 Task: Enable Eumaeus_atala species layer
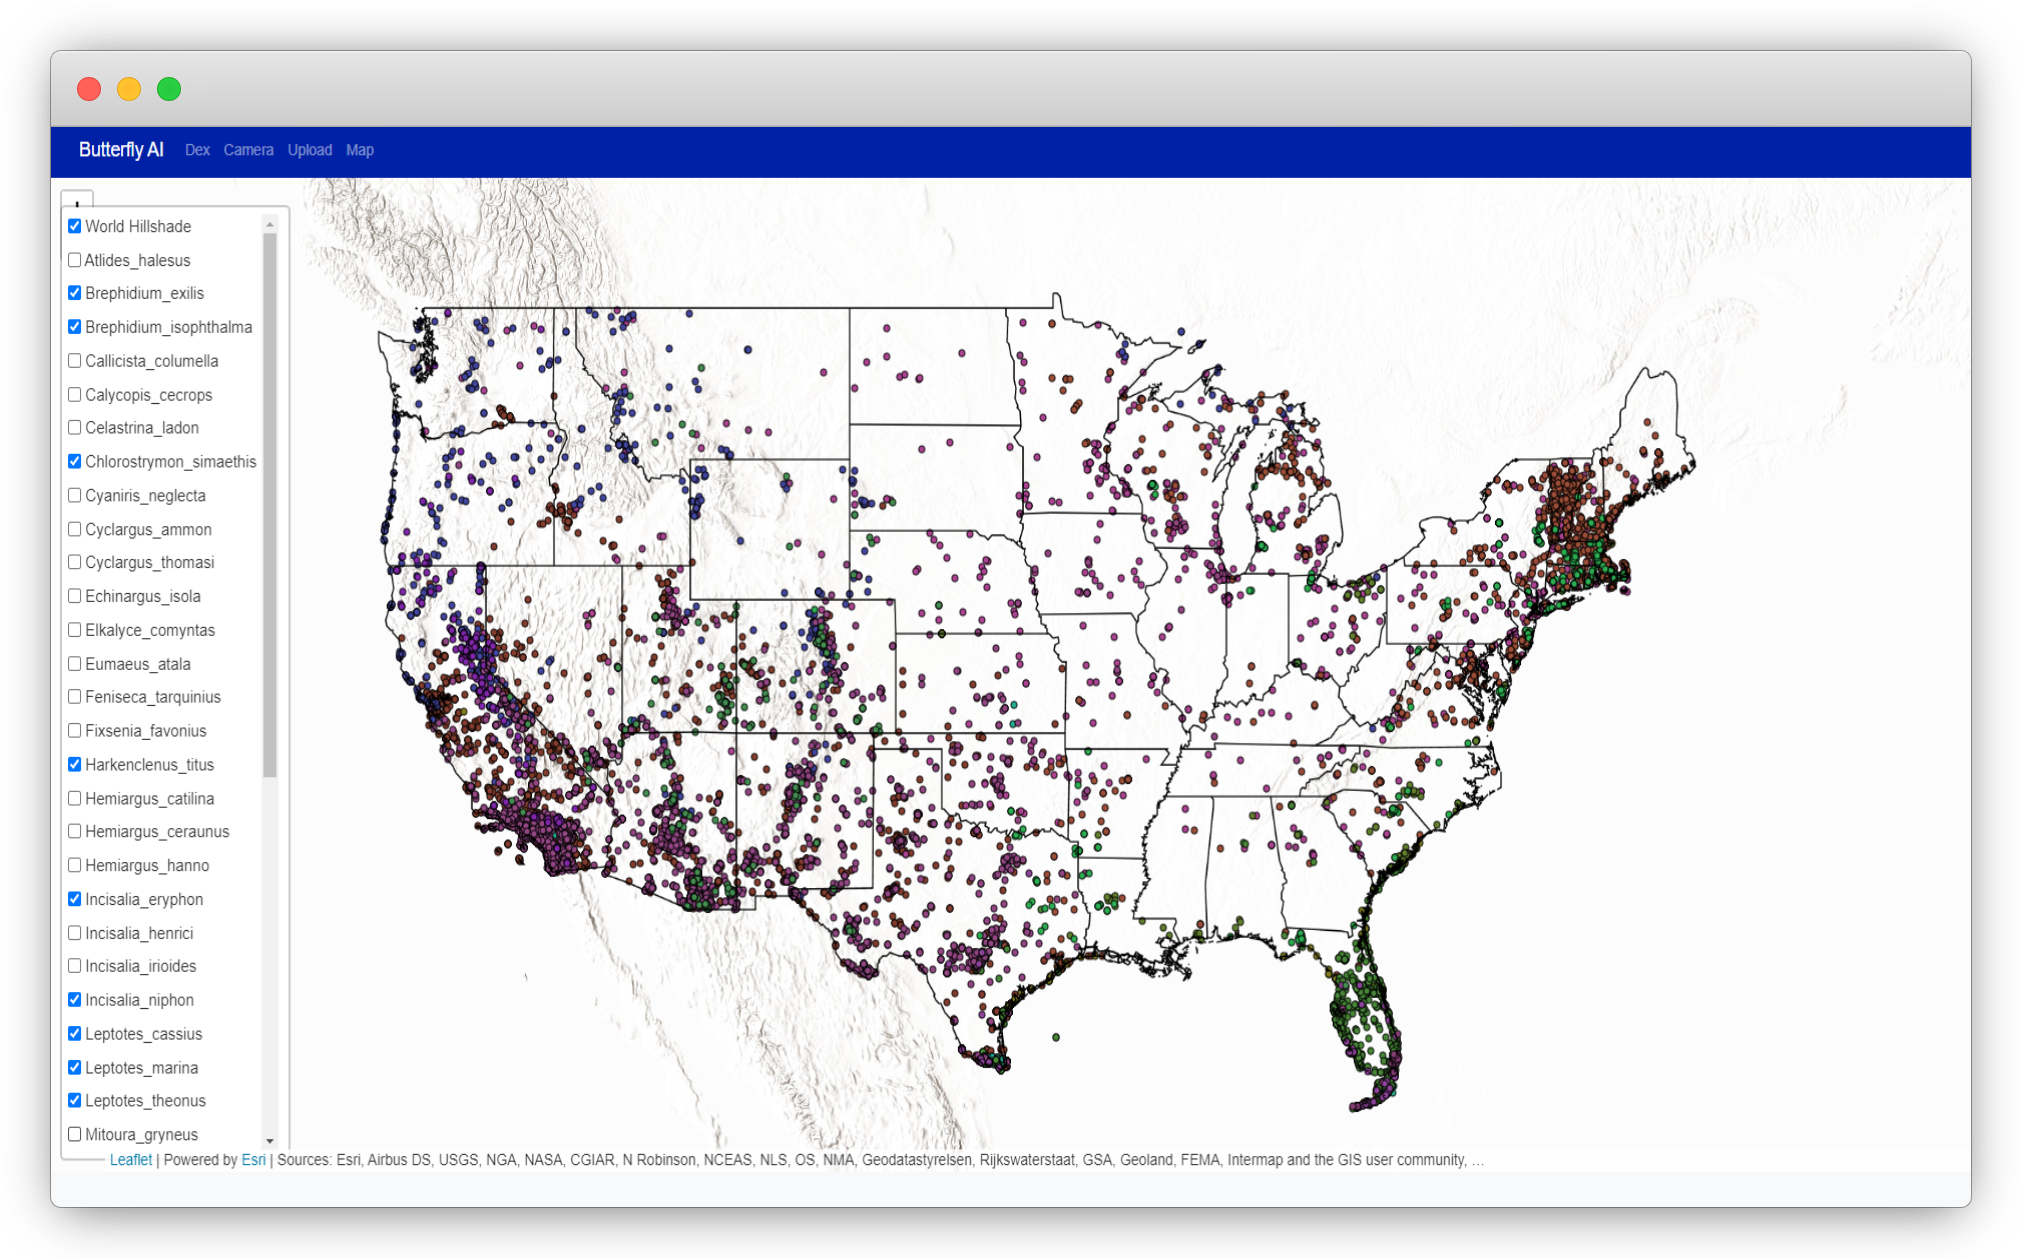75,663
